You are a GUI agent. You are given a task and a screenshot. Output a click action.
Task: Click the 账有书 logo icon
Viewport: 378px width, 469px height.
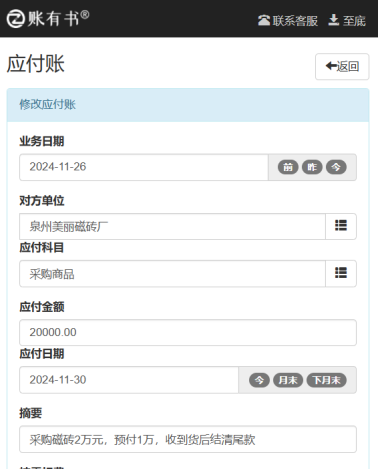(x=16, y=18)
